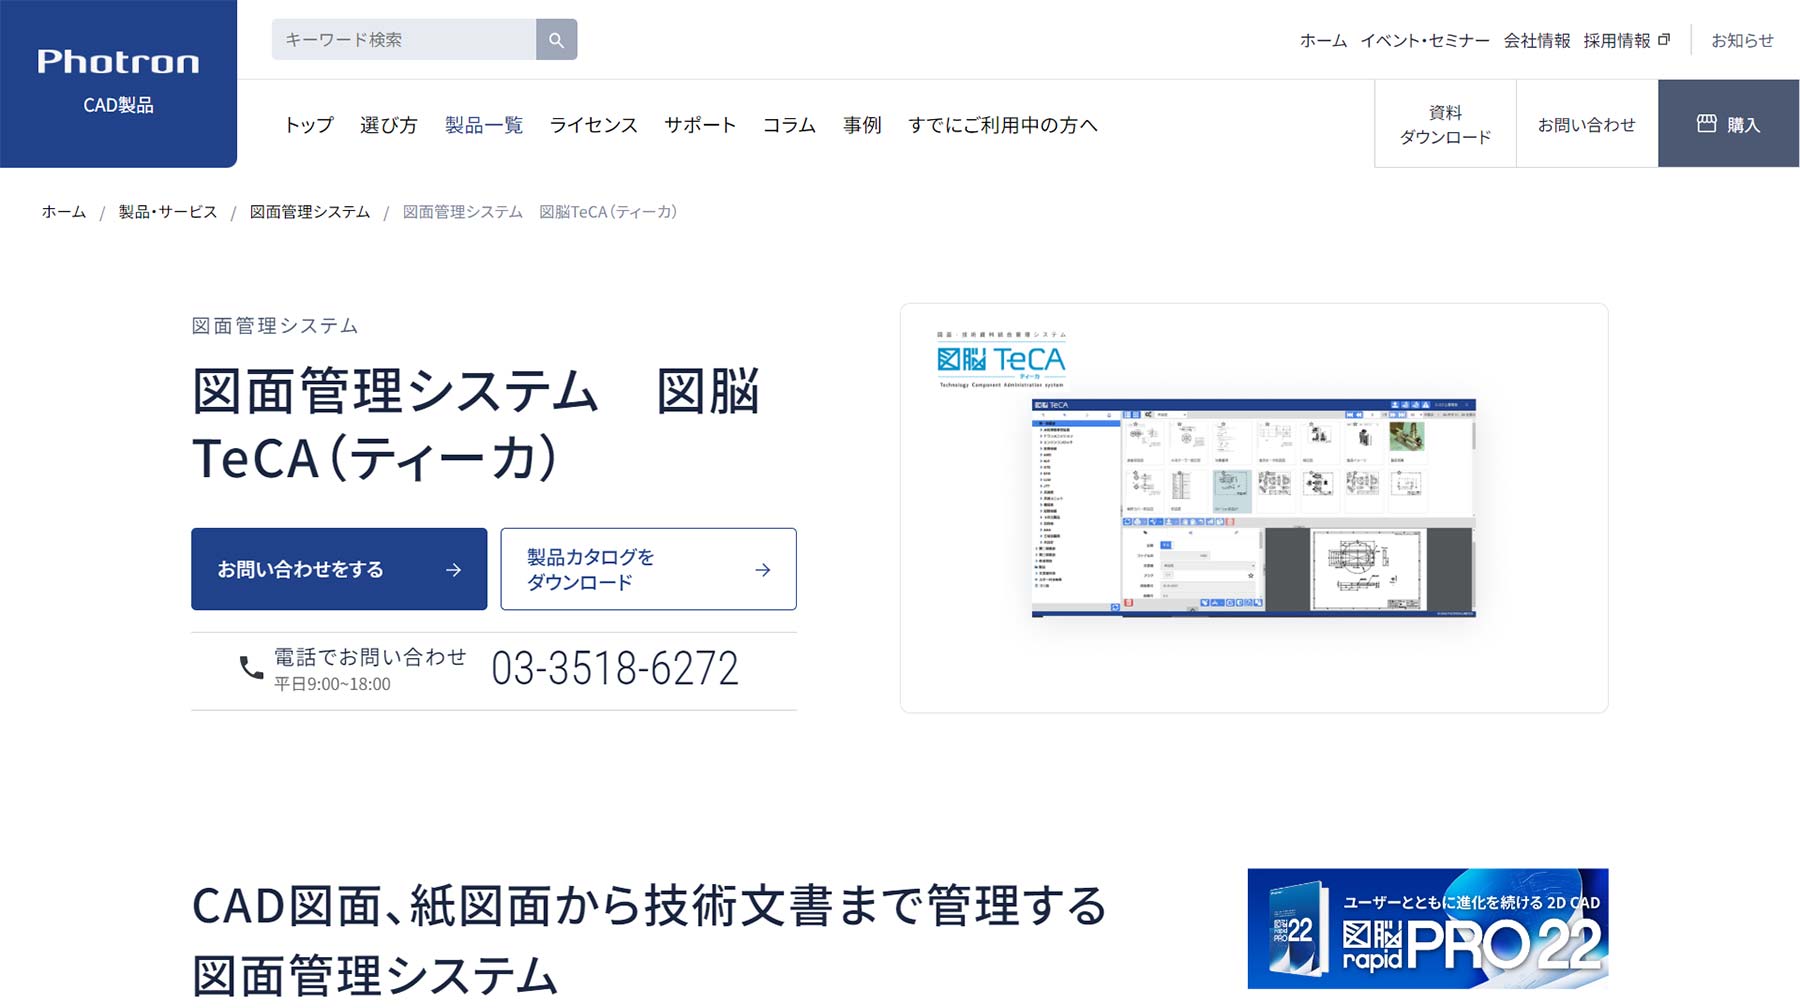
Task: Open お知らせ link
Action: click(x=1742, y=41)
